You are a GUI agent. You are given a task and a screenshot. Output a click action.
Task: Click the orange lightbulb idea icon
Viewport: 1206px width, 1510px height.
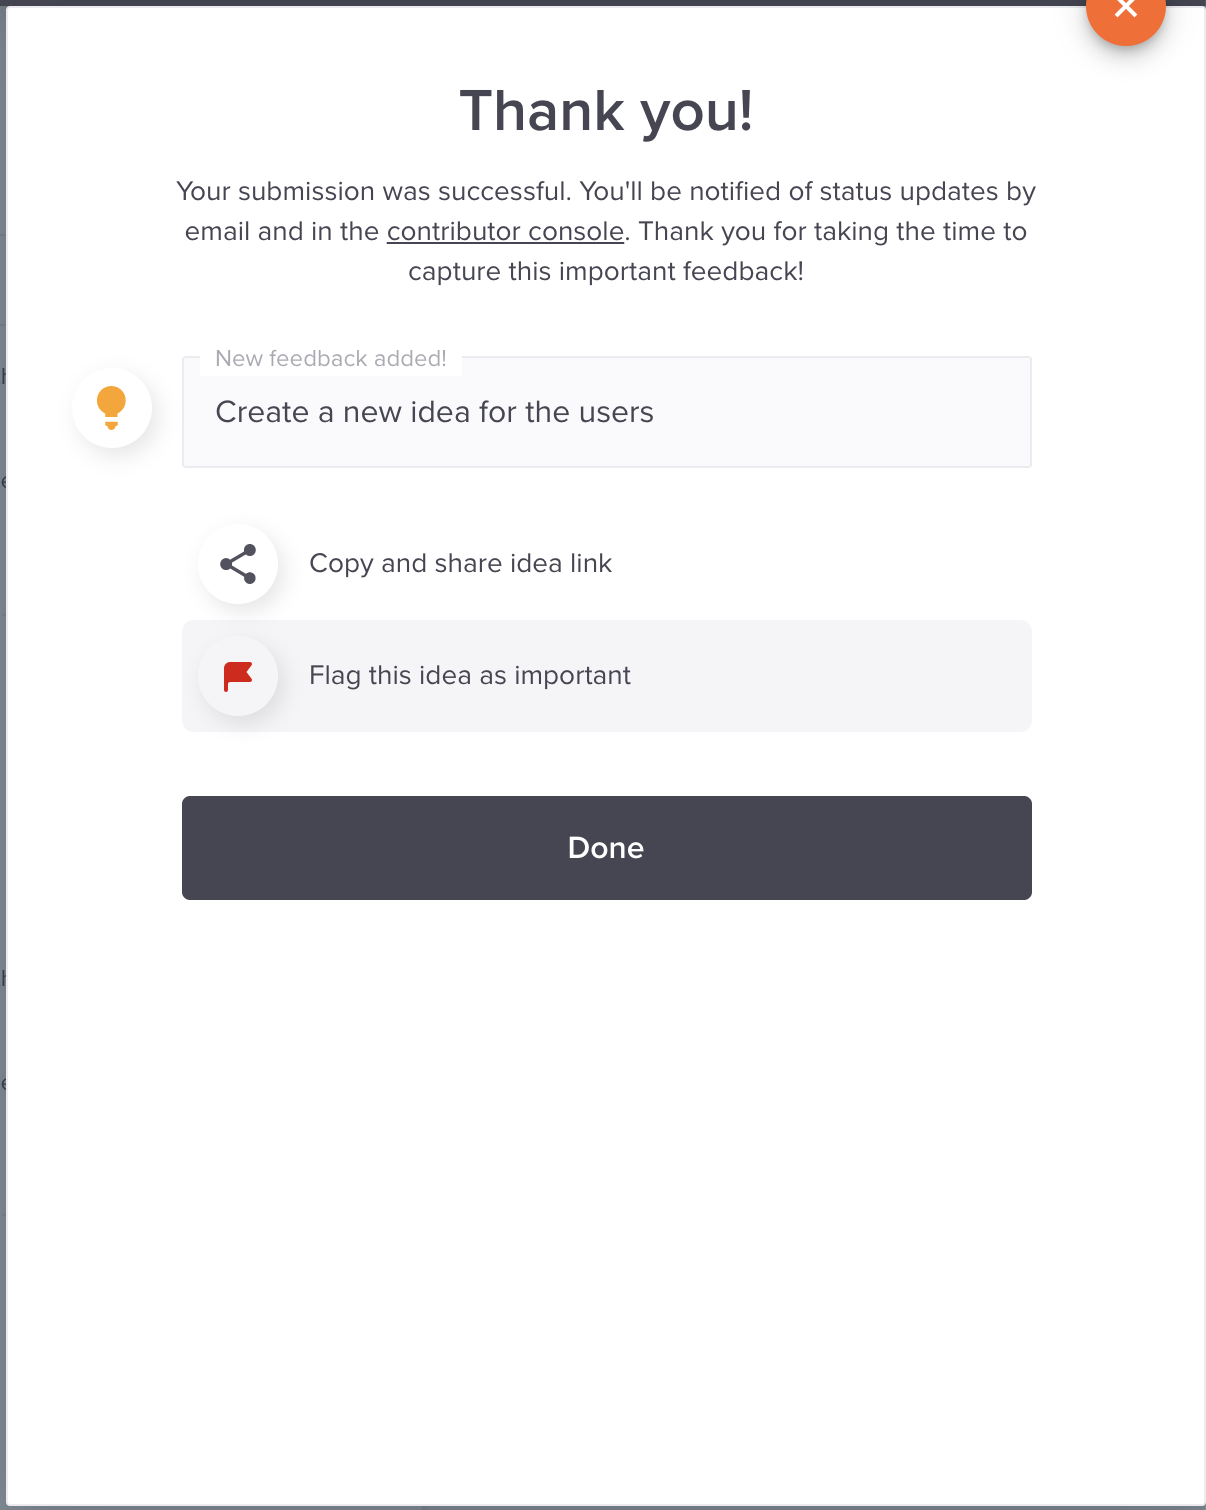[x=112, y=408]
